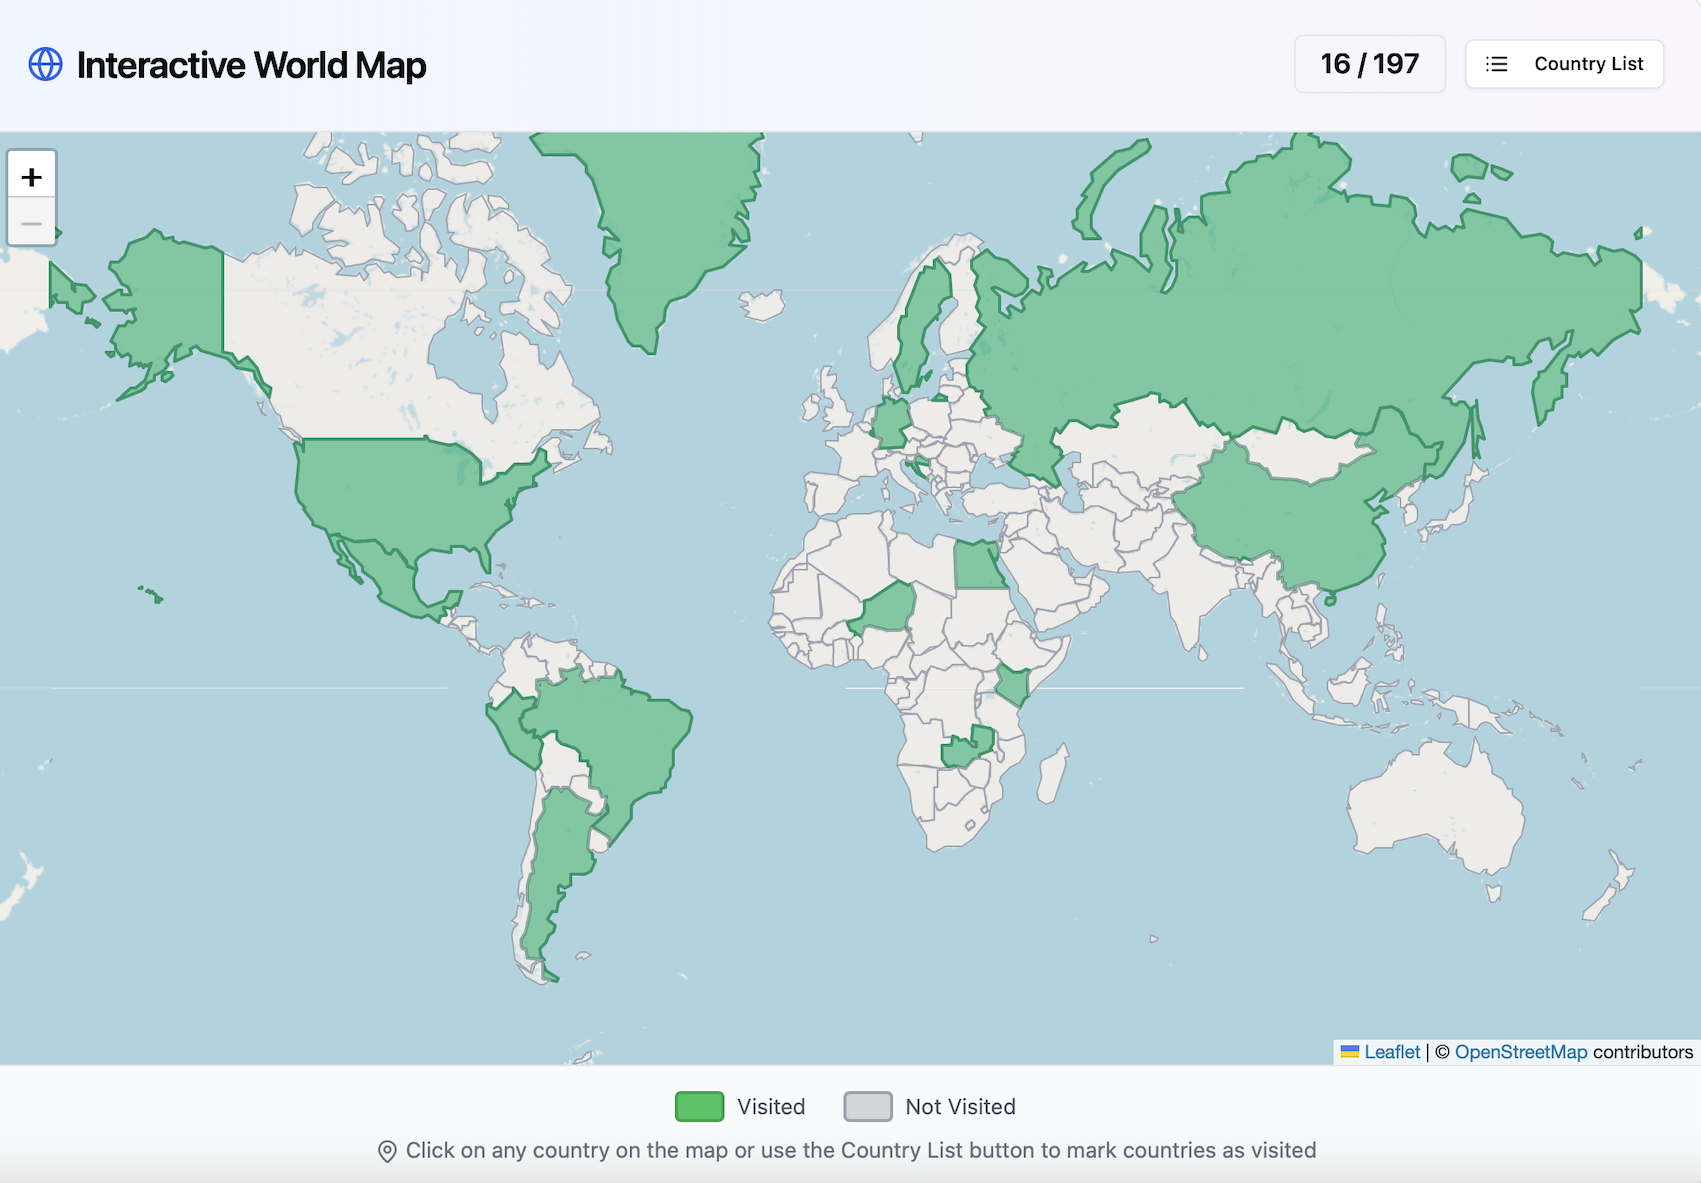Click the green Visited legend swatch
The image size is (1701, 1183).
(x=699, y=1107)
